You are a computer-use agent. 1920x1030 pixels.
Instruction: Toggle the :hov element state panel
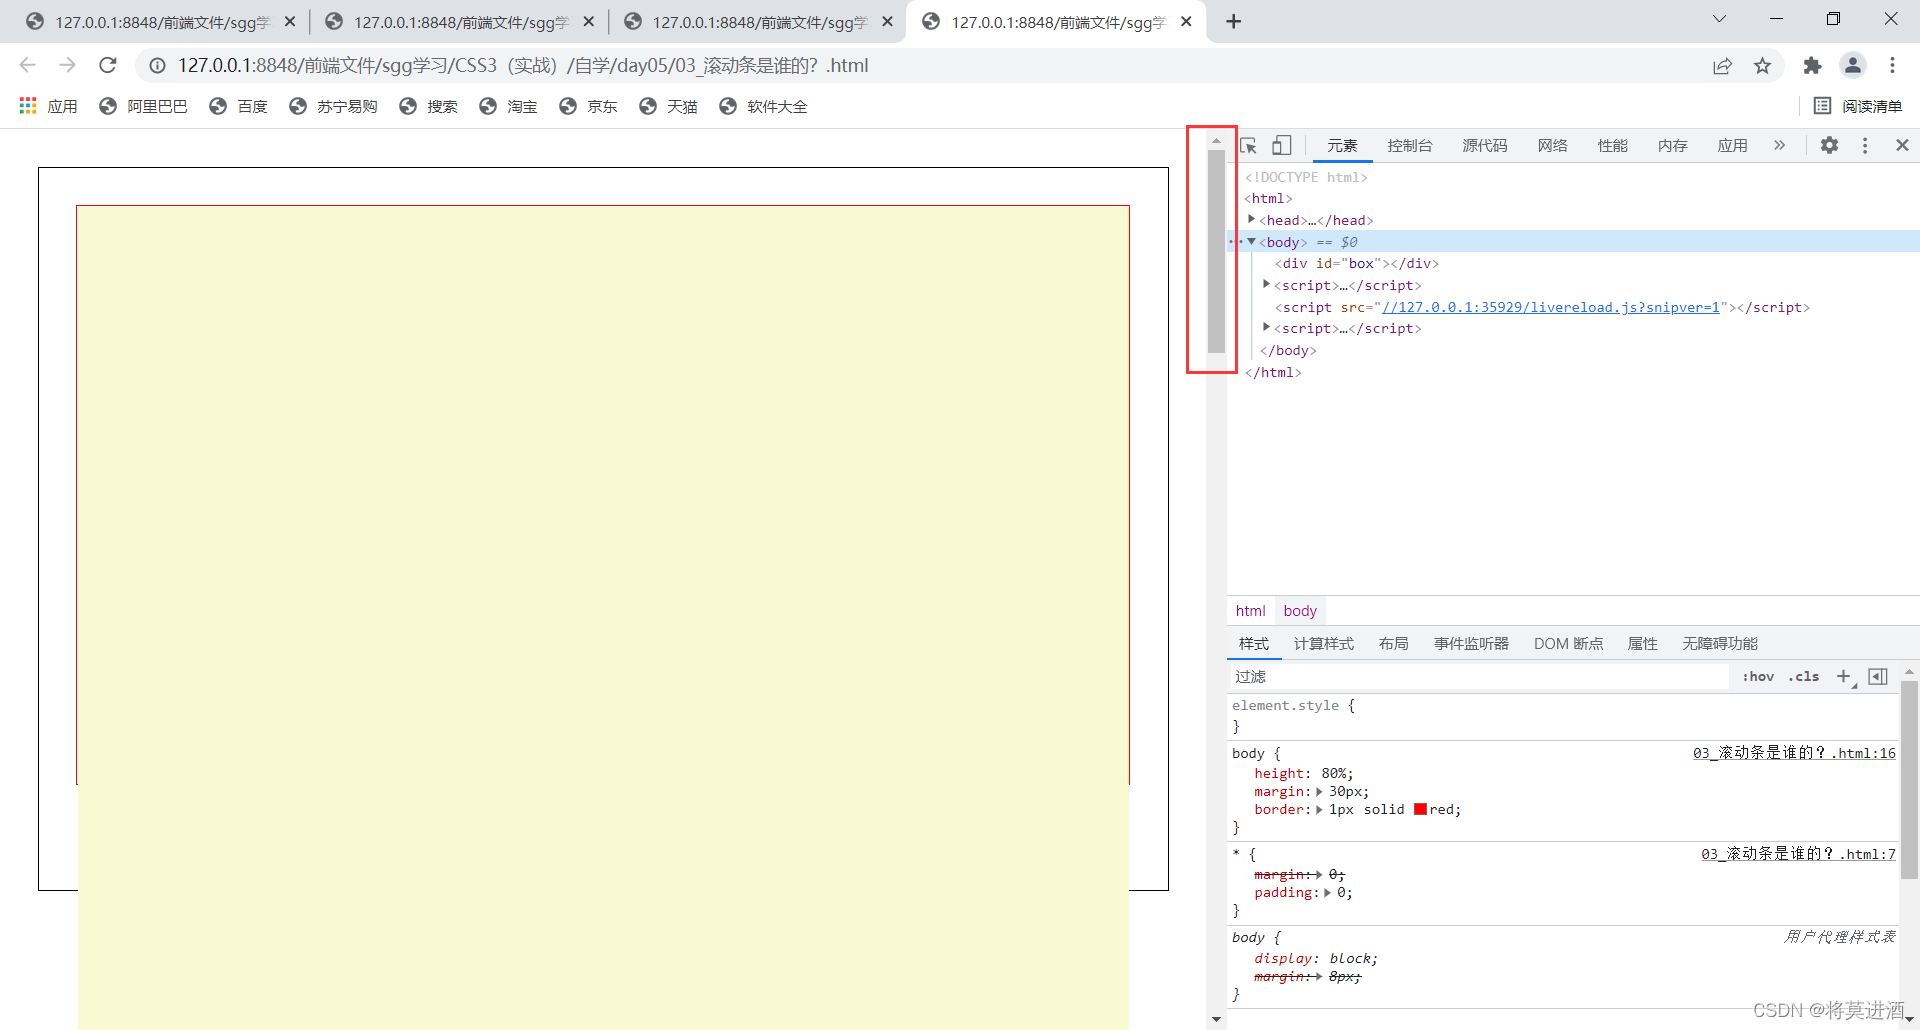coord(1758,677)
